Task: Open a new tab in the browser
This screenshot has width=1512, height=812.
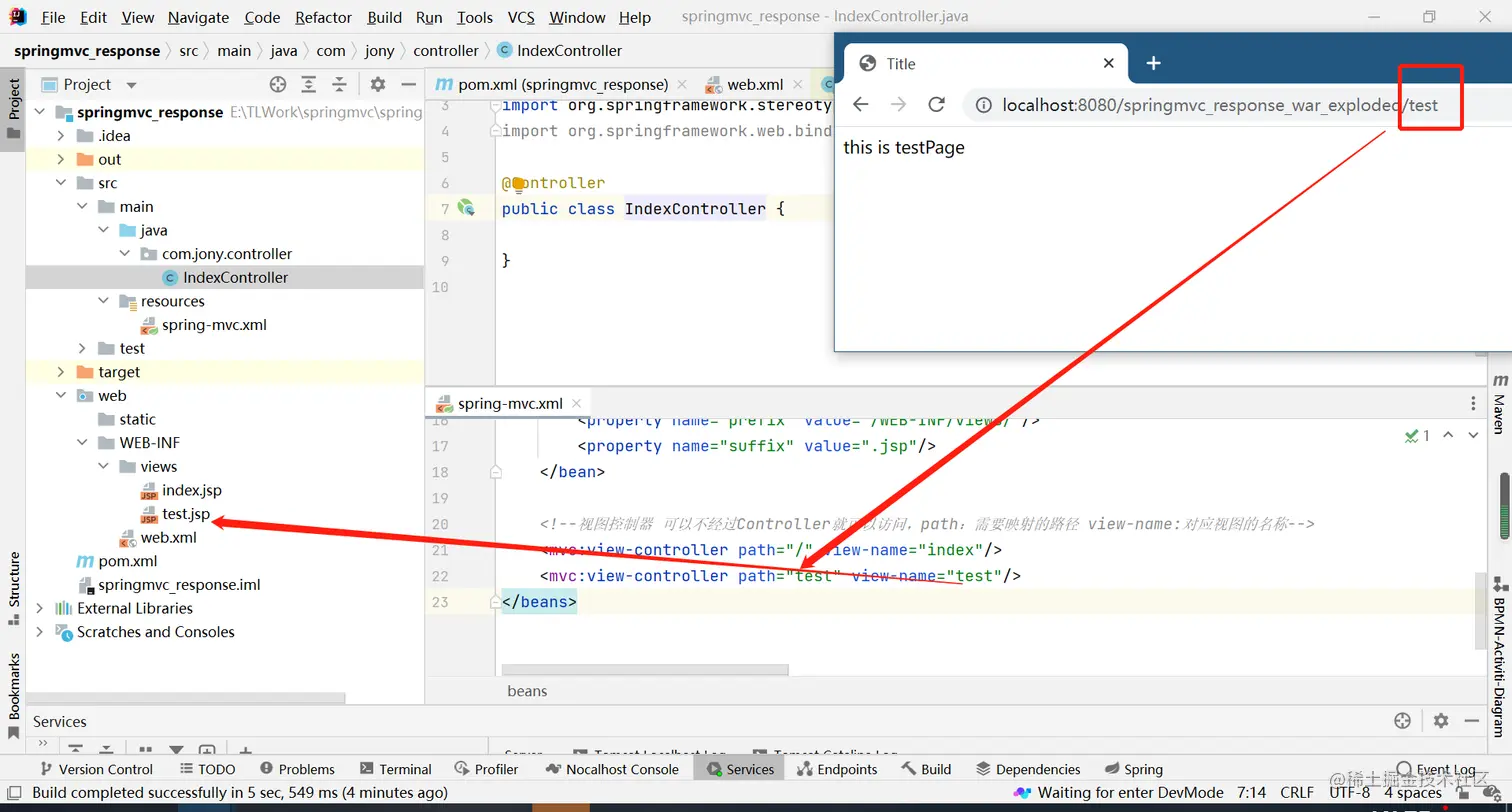Action: click(1153, 63)
